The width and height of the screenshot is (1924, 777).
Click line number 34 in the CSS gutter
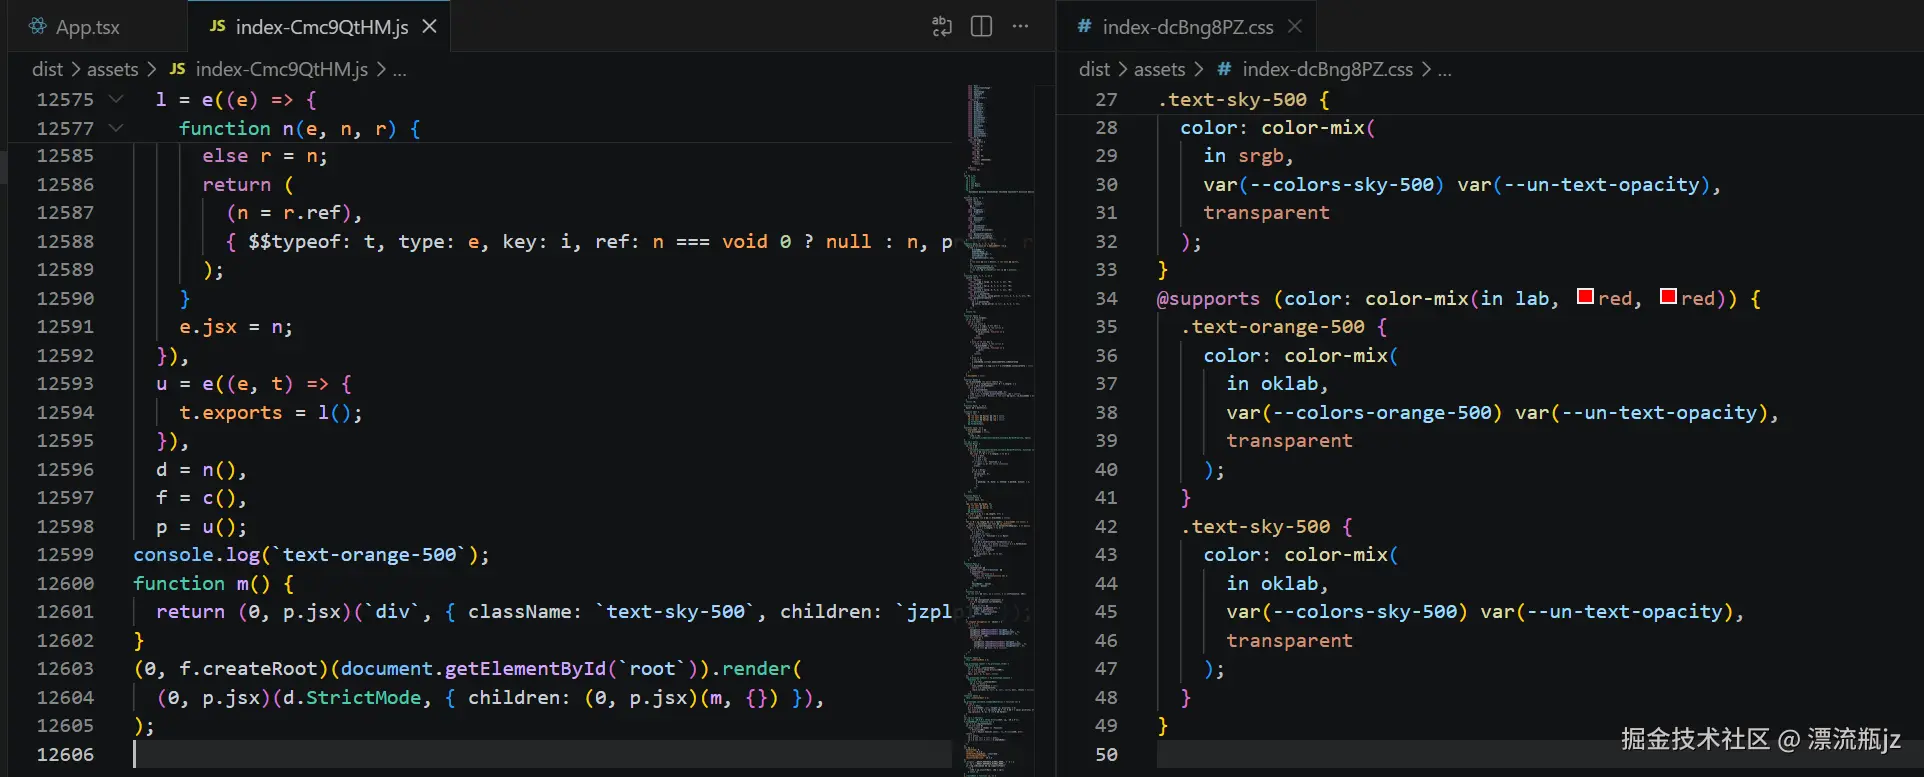[1106, 299]
